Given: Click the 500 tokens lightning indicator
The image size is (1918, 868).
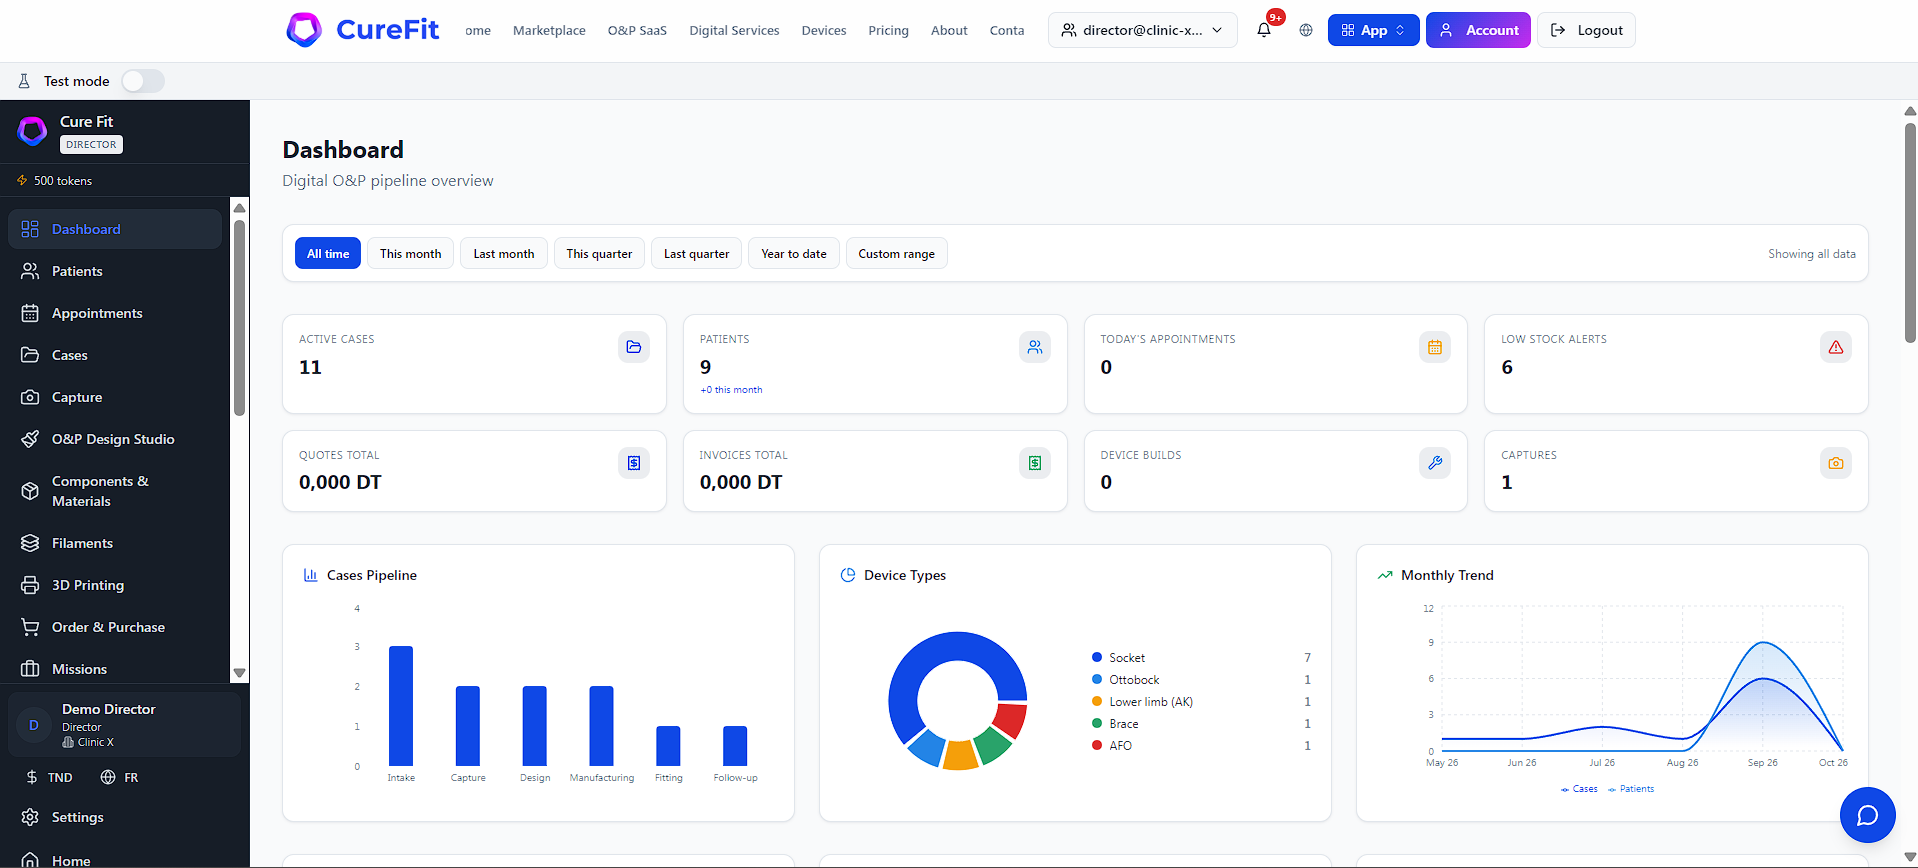Looking at the screenshot, I should tap(54, 181).
